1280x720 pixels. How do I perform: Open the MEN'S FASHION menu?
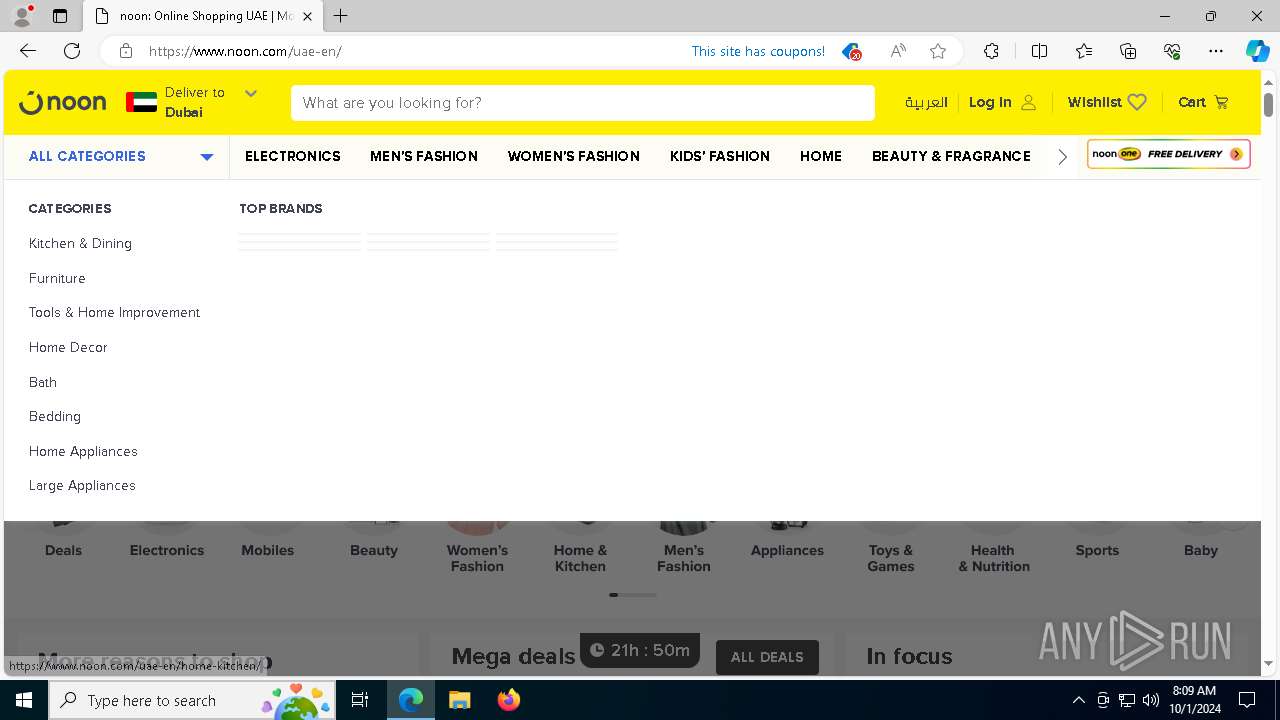pyautogui.click(x=424, y=156)
